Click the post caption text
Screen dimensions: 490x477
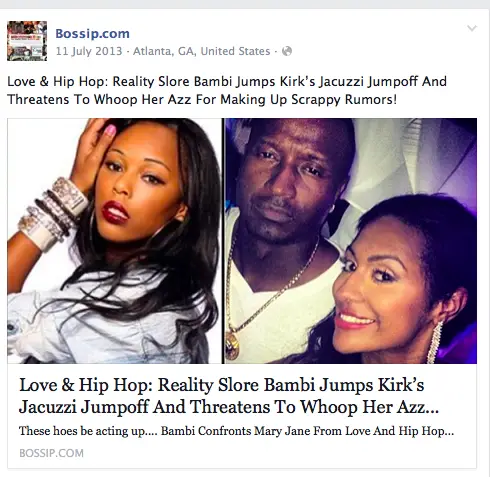227,90
